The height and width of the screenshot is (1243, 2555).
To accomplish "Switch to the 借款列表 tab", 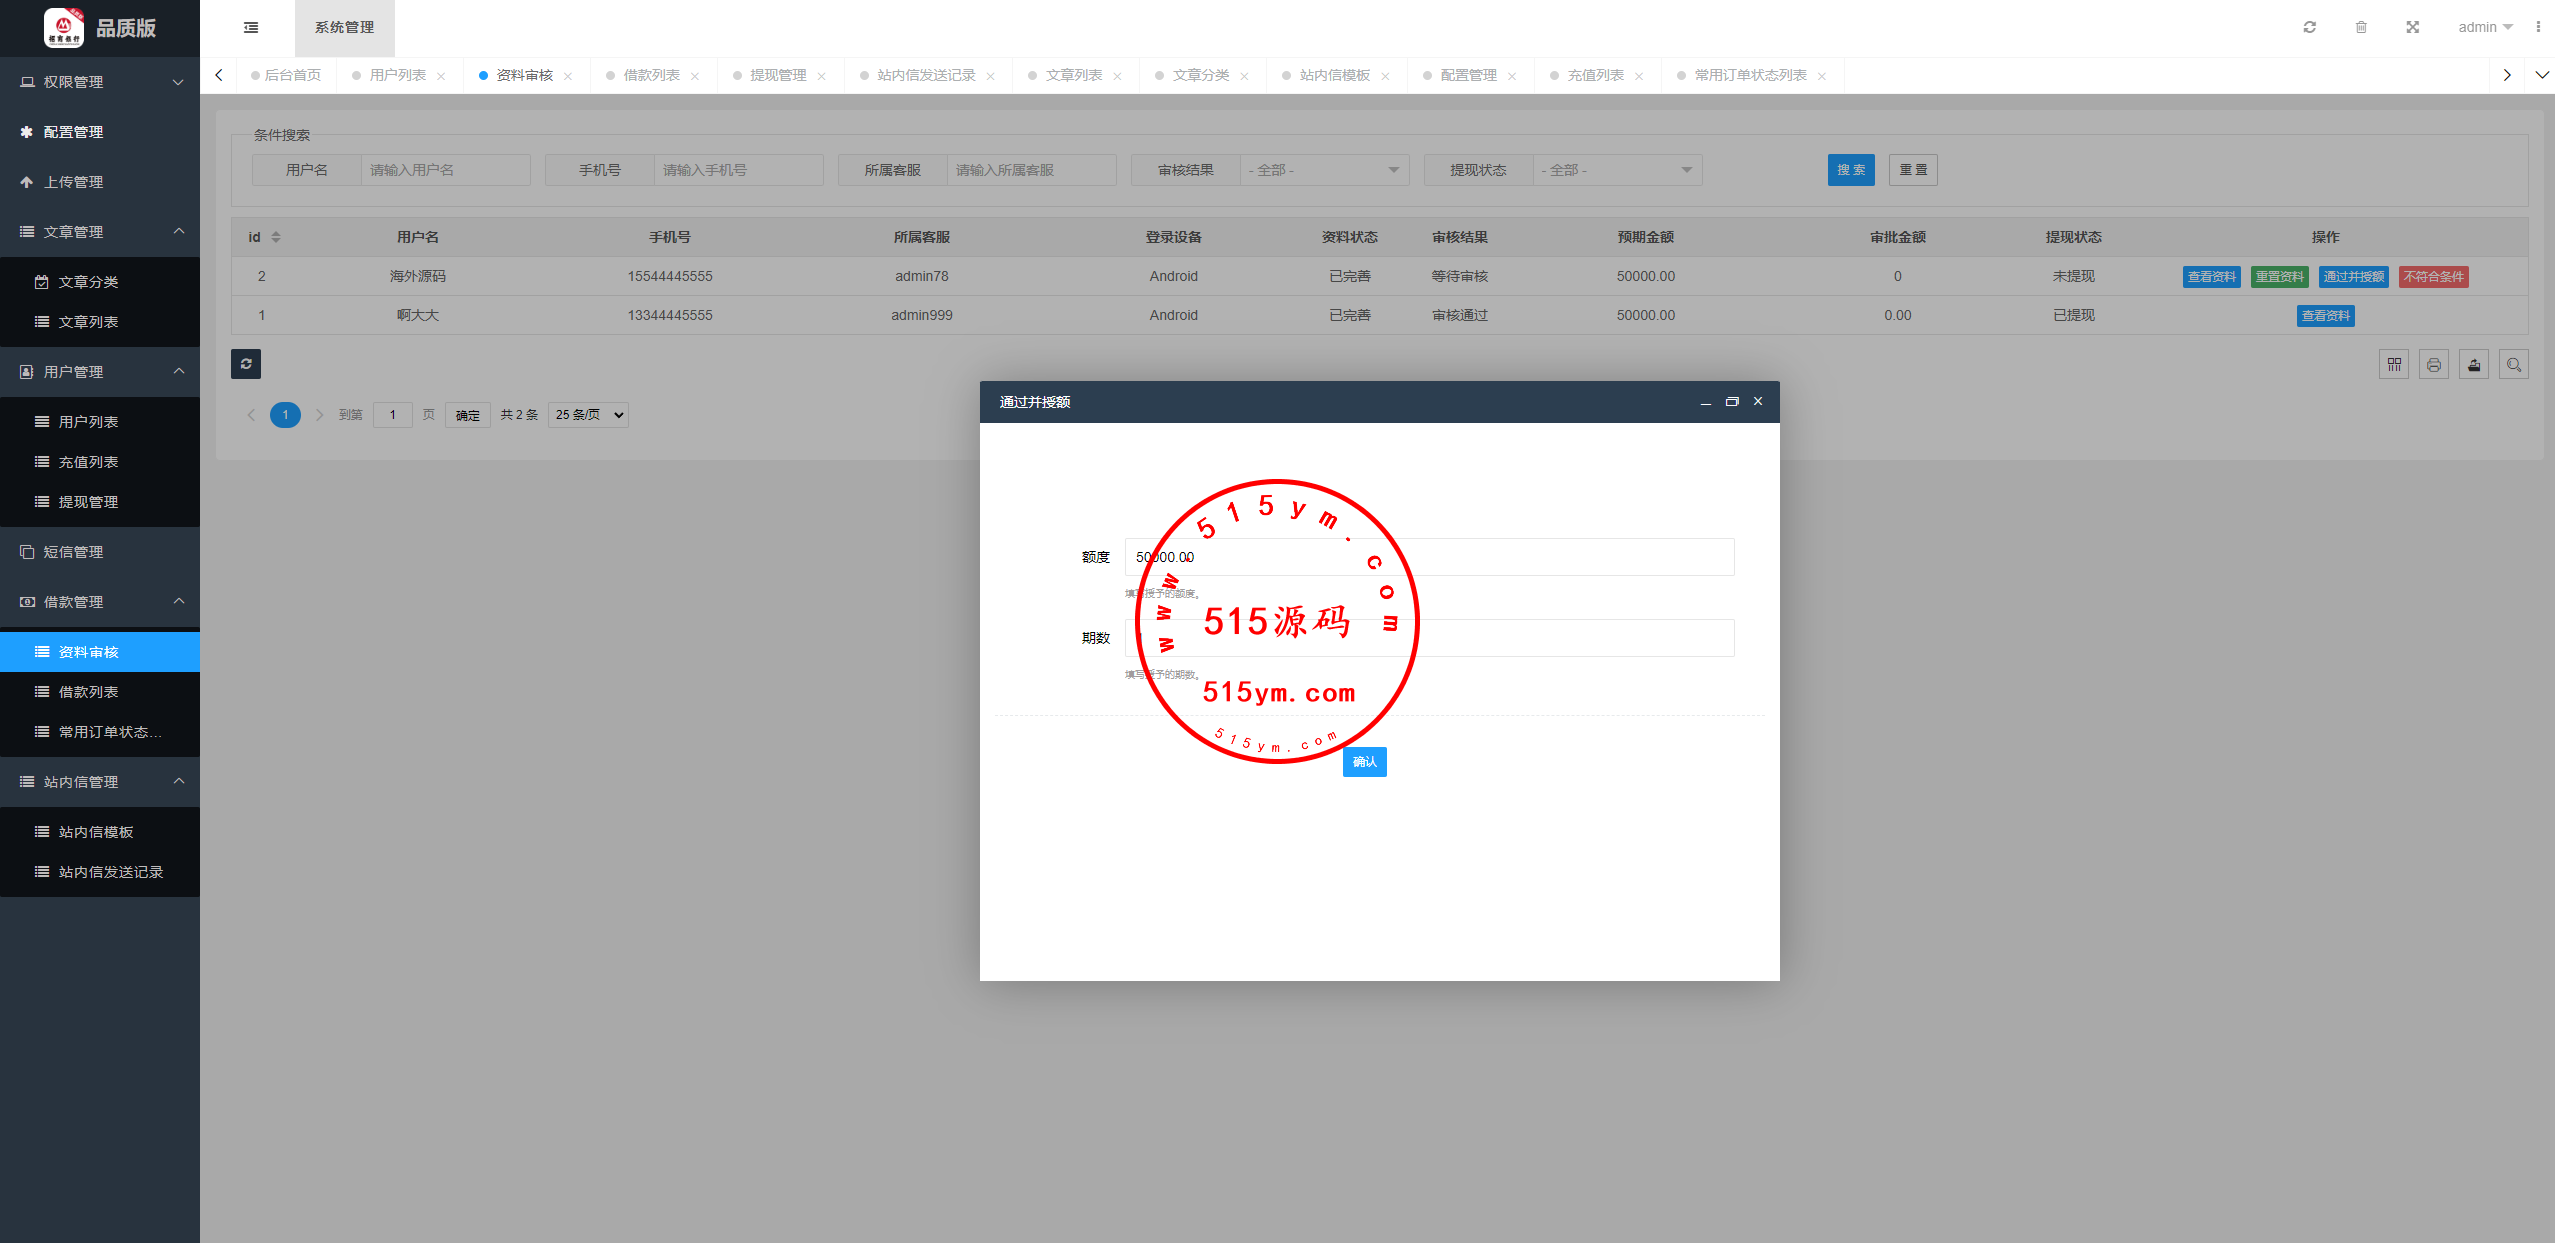I will tap(651, 75).
